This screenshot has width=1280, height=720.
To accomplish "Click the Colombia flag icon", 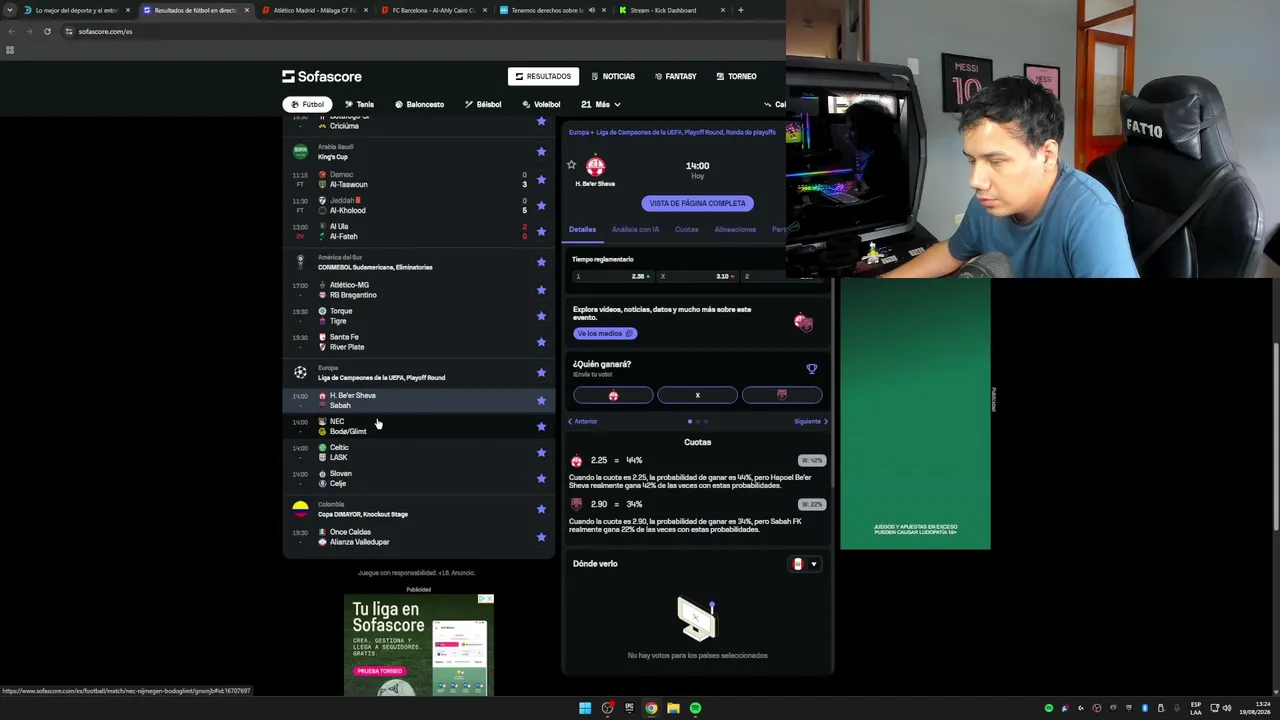I will pos(300,509).
